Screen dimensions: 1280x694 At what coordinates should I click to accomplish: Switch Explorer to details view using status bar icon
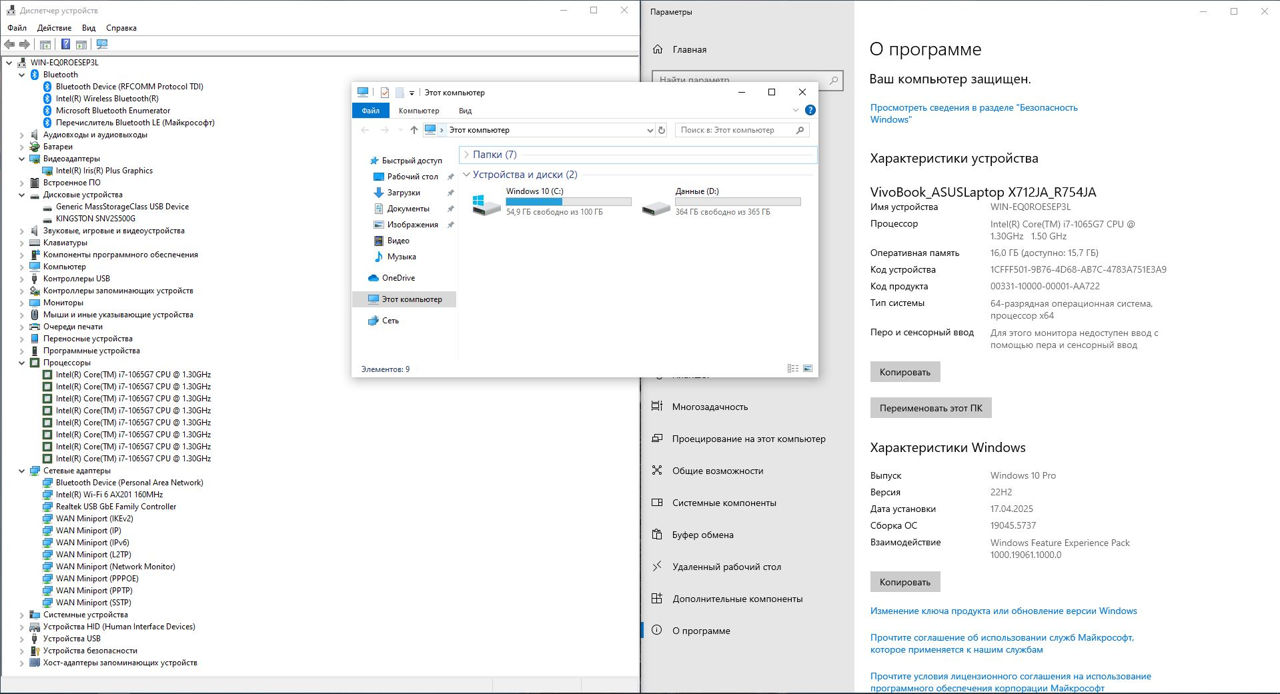[793, 369]
